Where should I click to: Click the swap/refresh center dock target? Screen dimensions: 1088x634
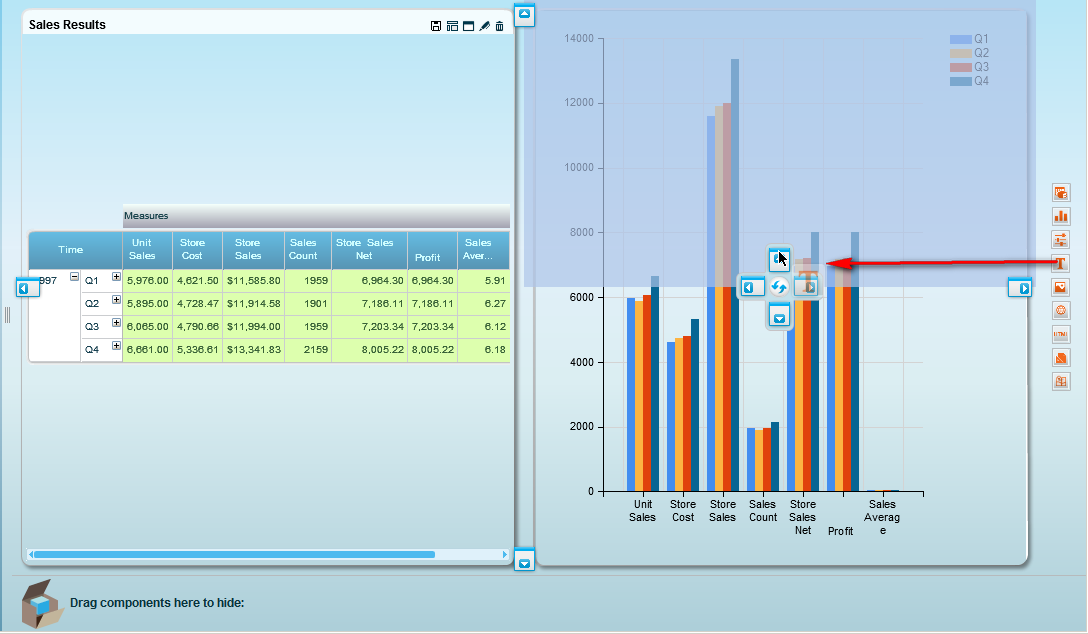(780, 288)
